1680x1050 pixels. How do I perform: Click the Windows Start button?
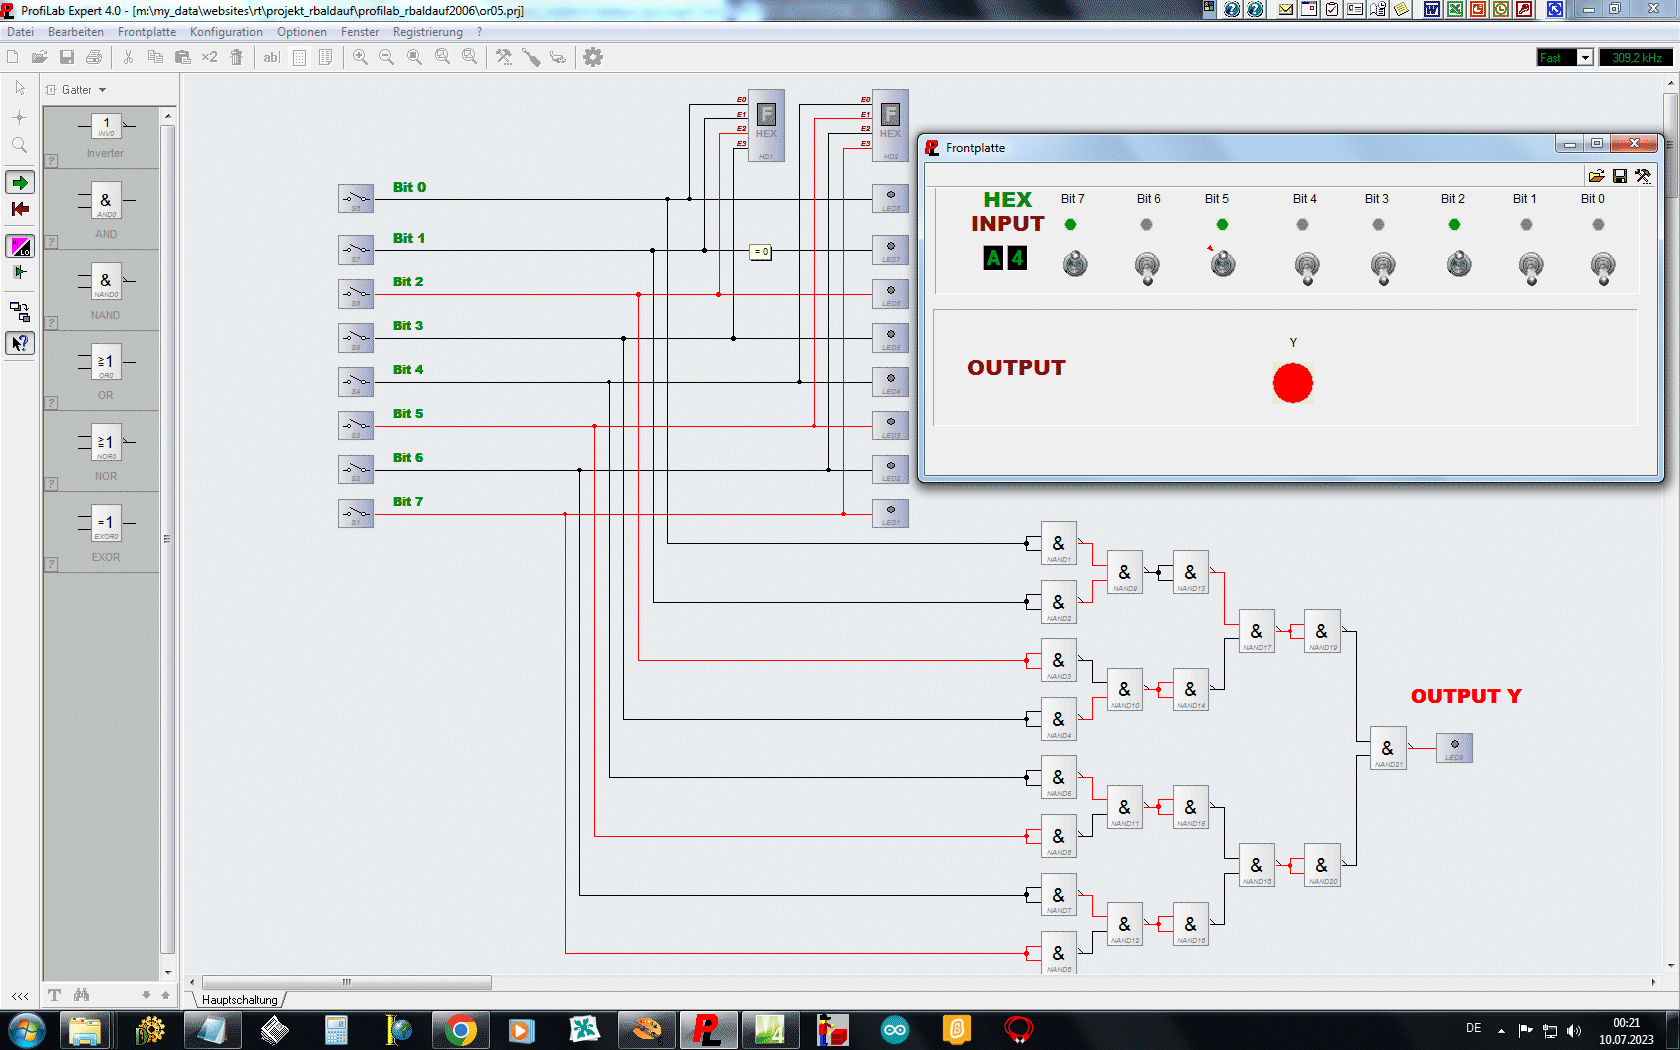point(26,1030)
